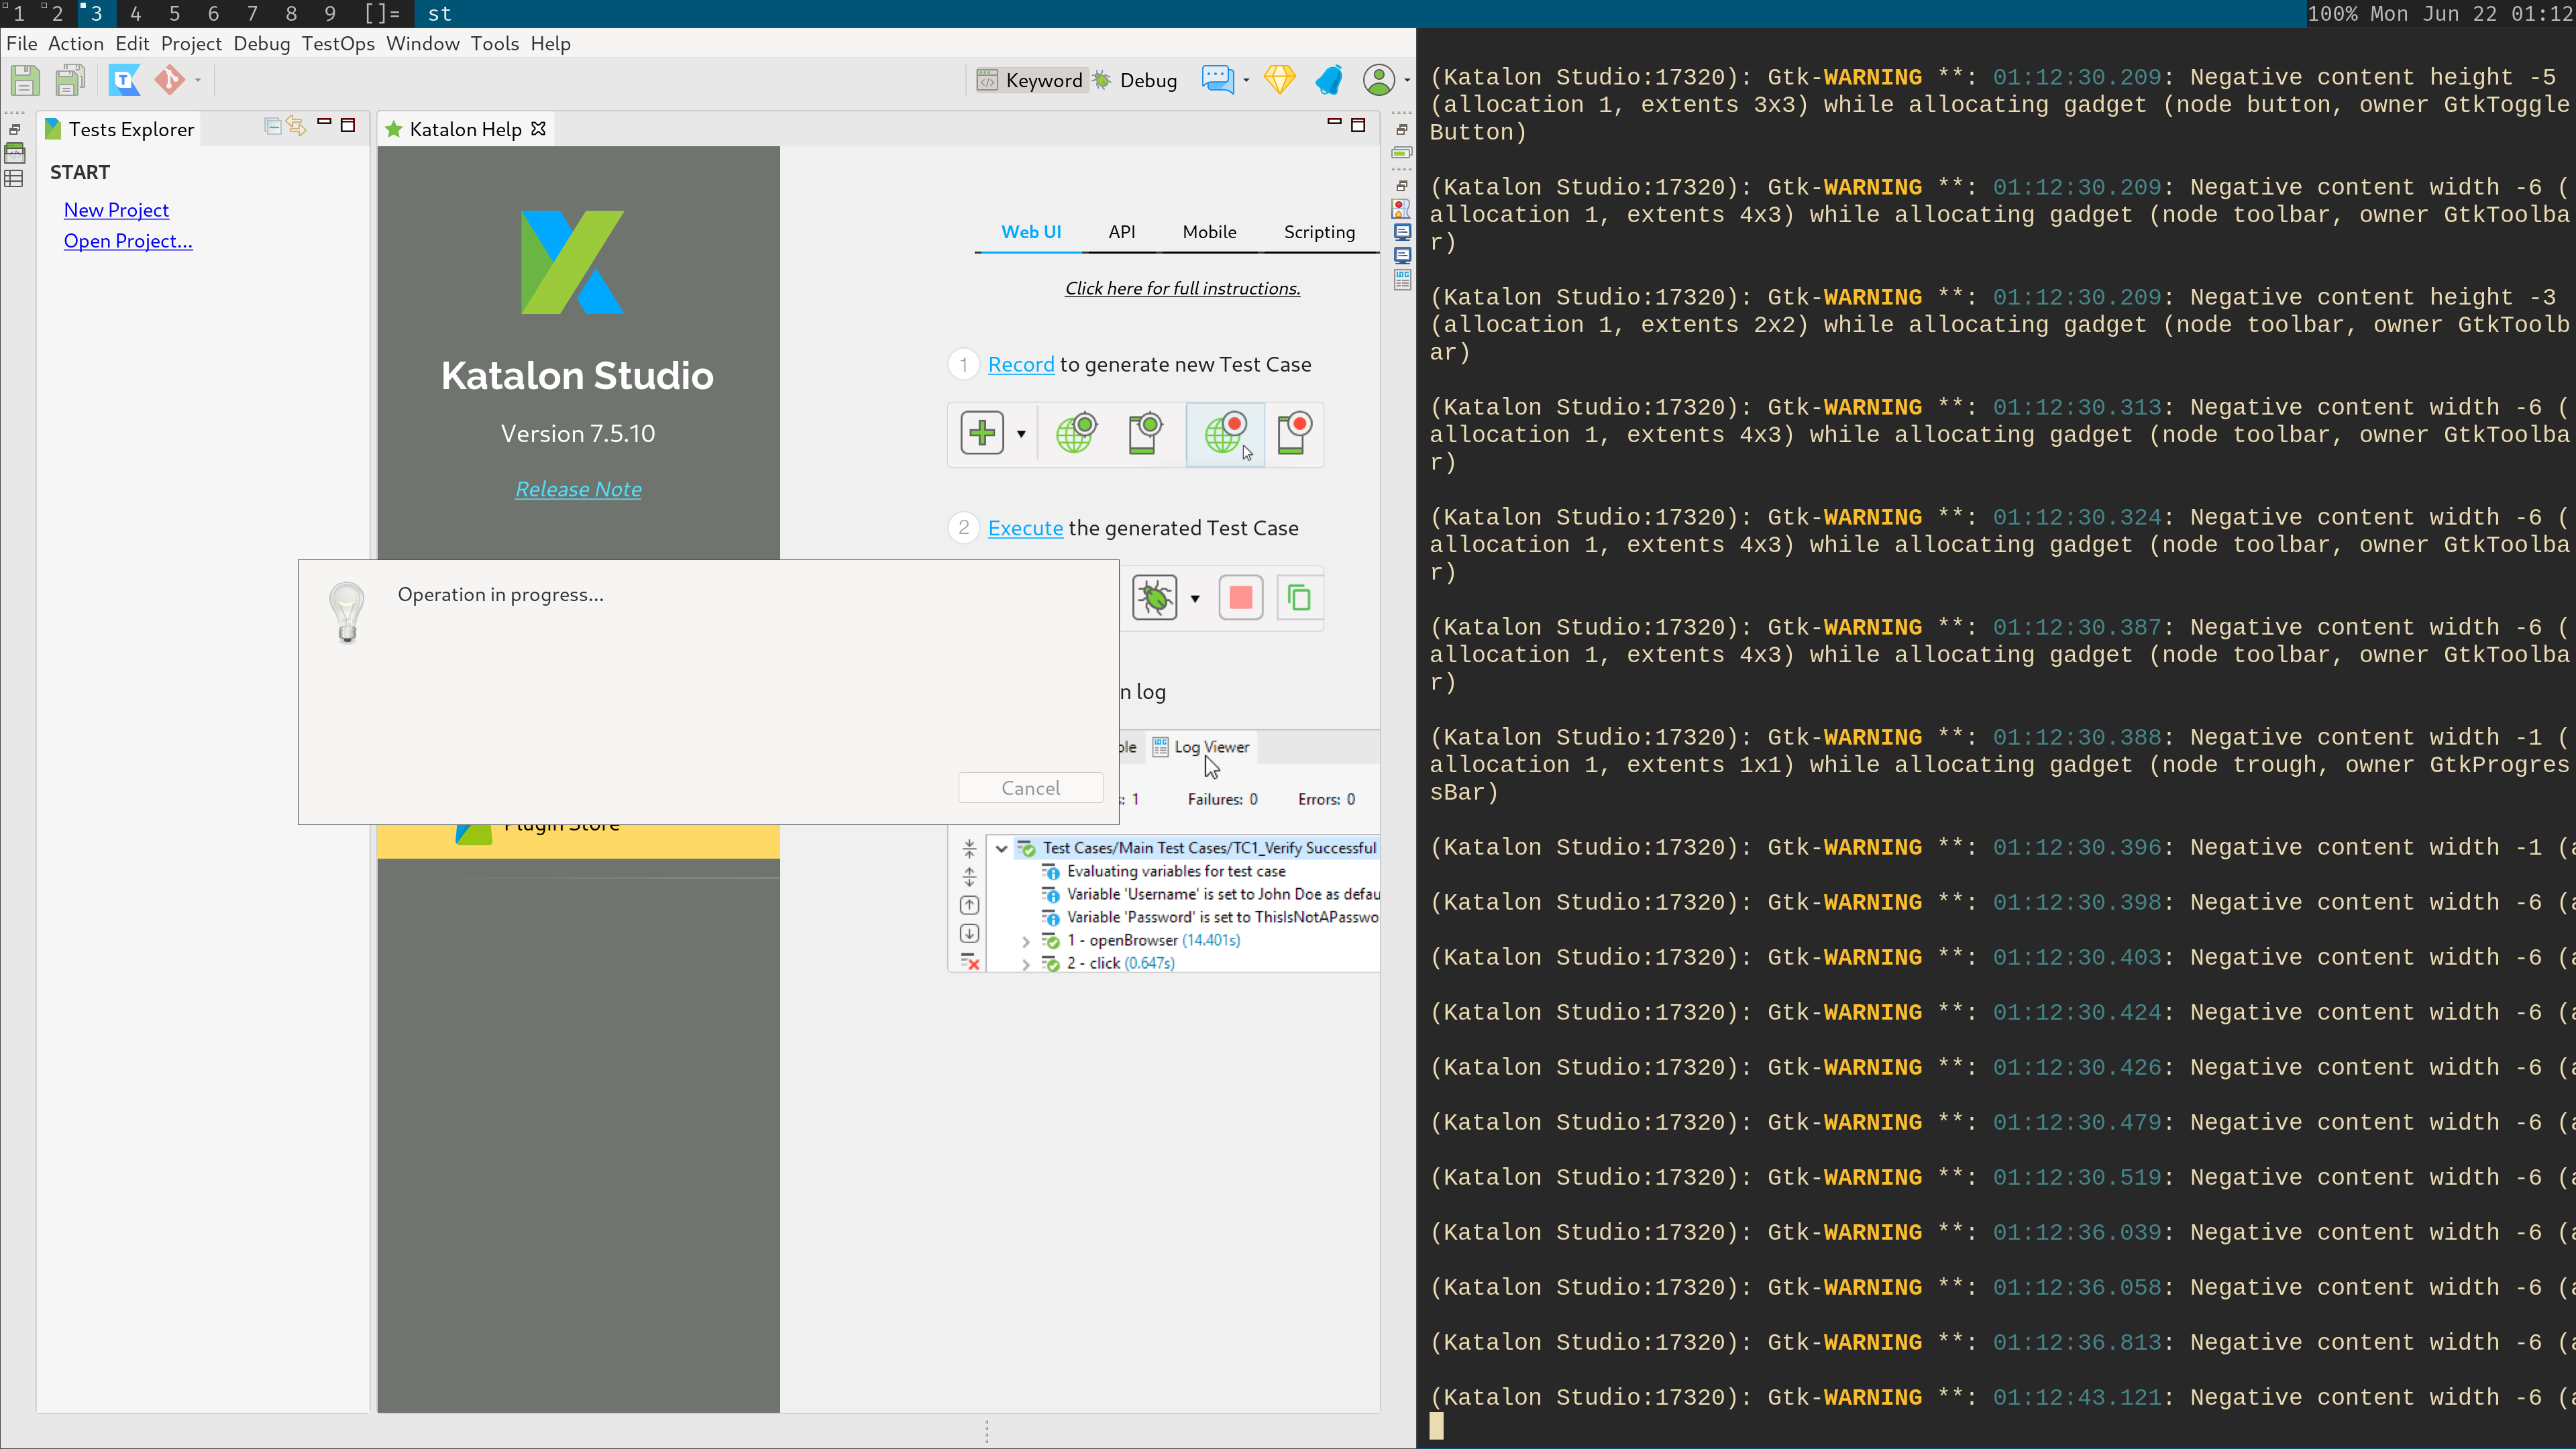Expand the 1 - openBrowser log entry
Viewport: 2576px width, 1449px height.
pos(1026,940)
